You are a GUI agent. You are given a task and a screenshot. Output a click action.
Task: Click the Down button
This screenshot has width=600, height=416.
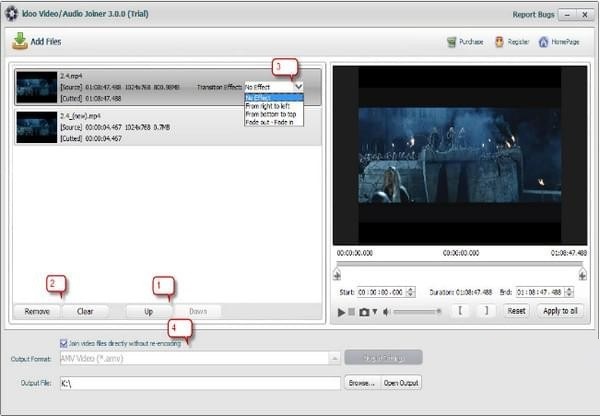click(198, 311)
